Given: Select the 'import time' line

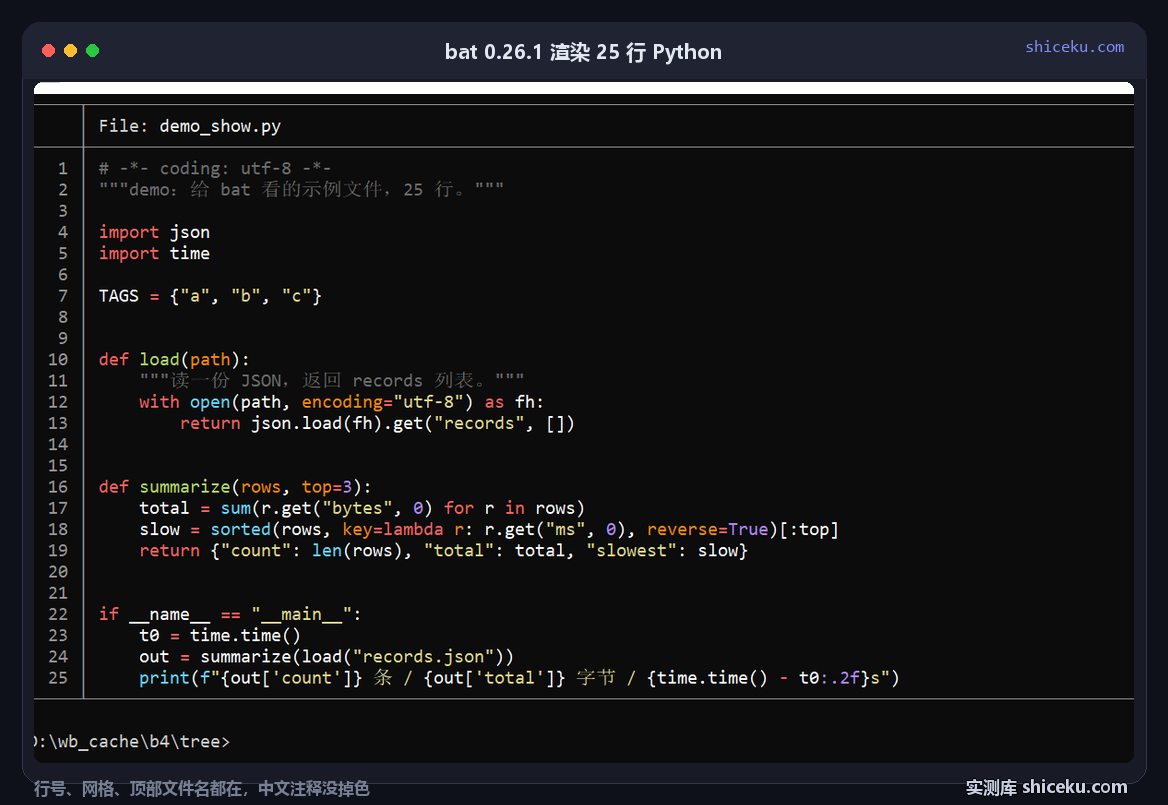Looking at the screenshot, I should point(154,253).
